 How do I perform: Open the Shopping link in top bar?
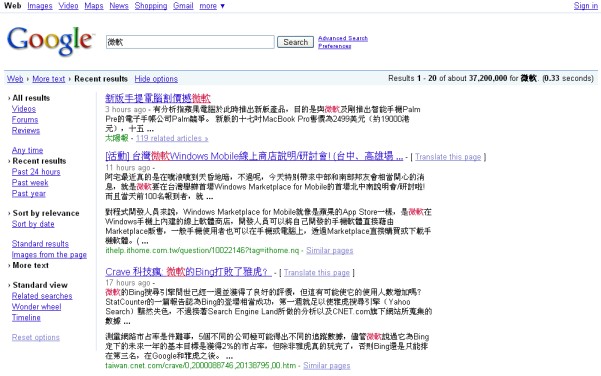pyautogui.click(x=151, y=6)
